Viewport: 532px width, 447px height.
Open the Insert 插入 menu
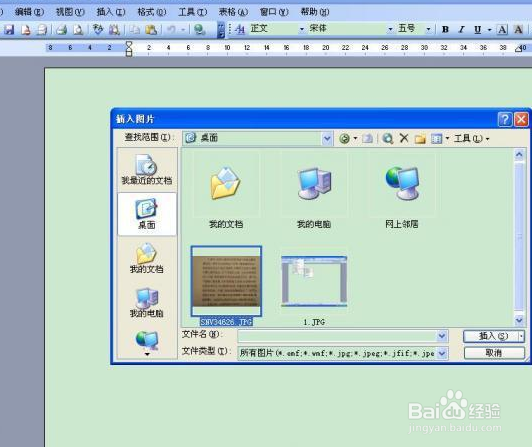coord(111,12)
